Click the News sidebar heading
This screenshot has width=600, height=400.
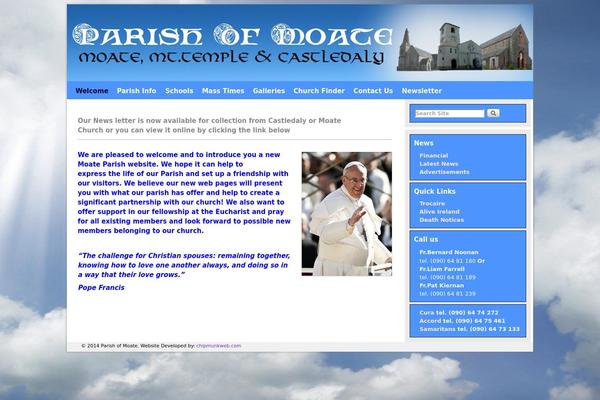click(423, 143)
